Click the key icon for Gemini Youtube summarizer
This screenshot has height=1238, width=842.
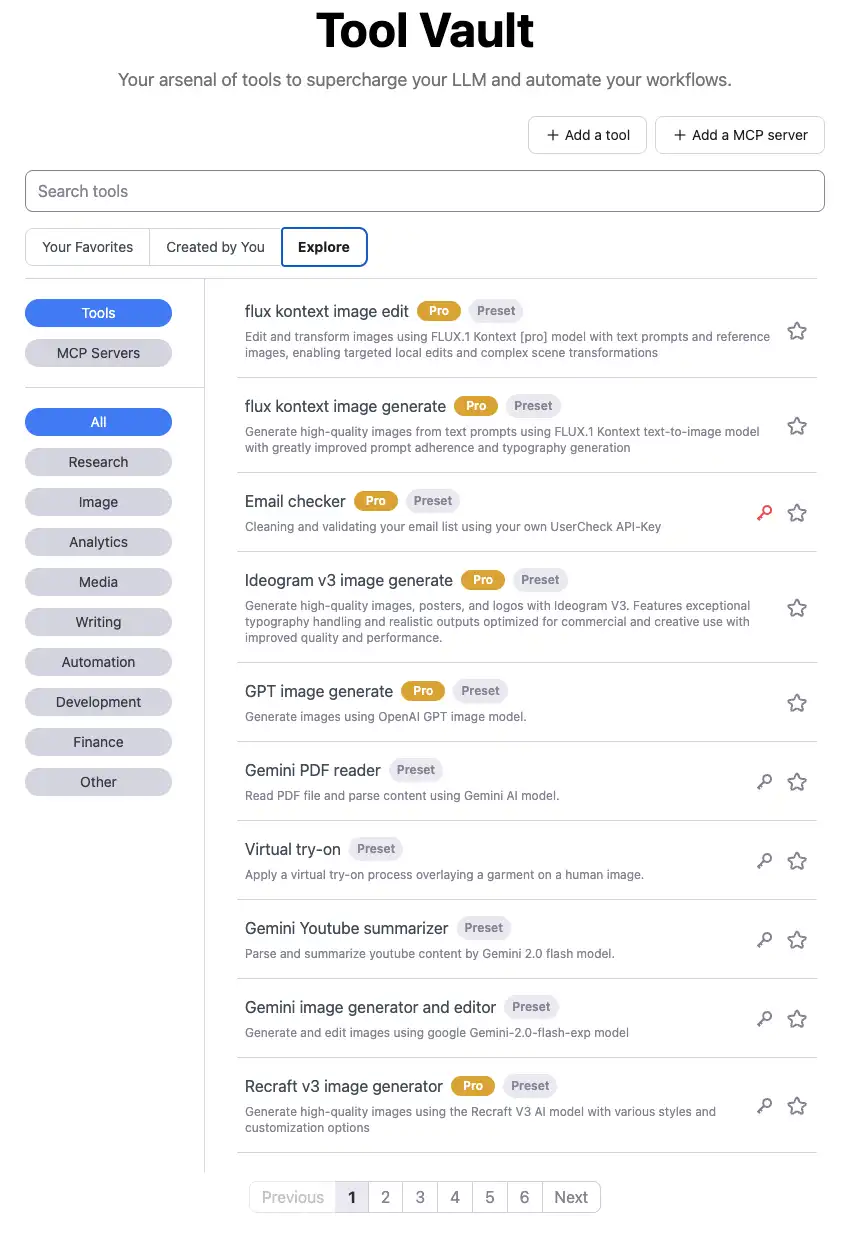[765, 940]
